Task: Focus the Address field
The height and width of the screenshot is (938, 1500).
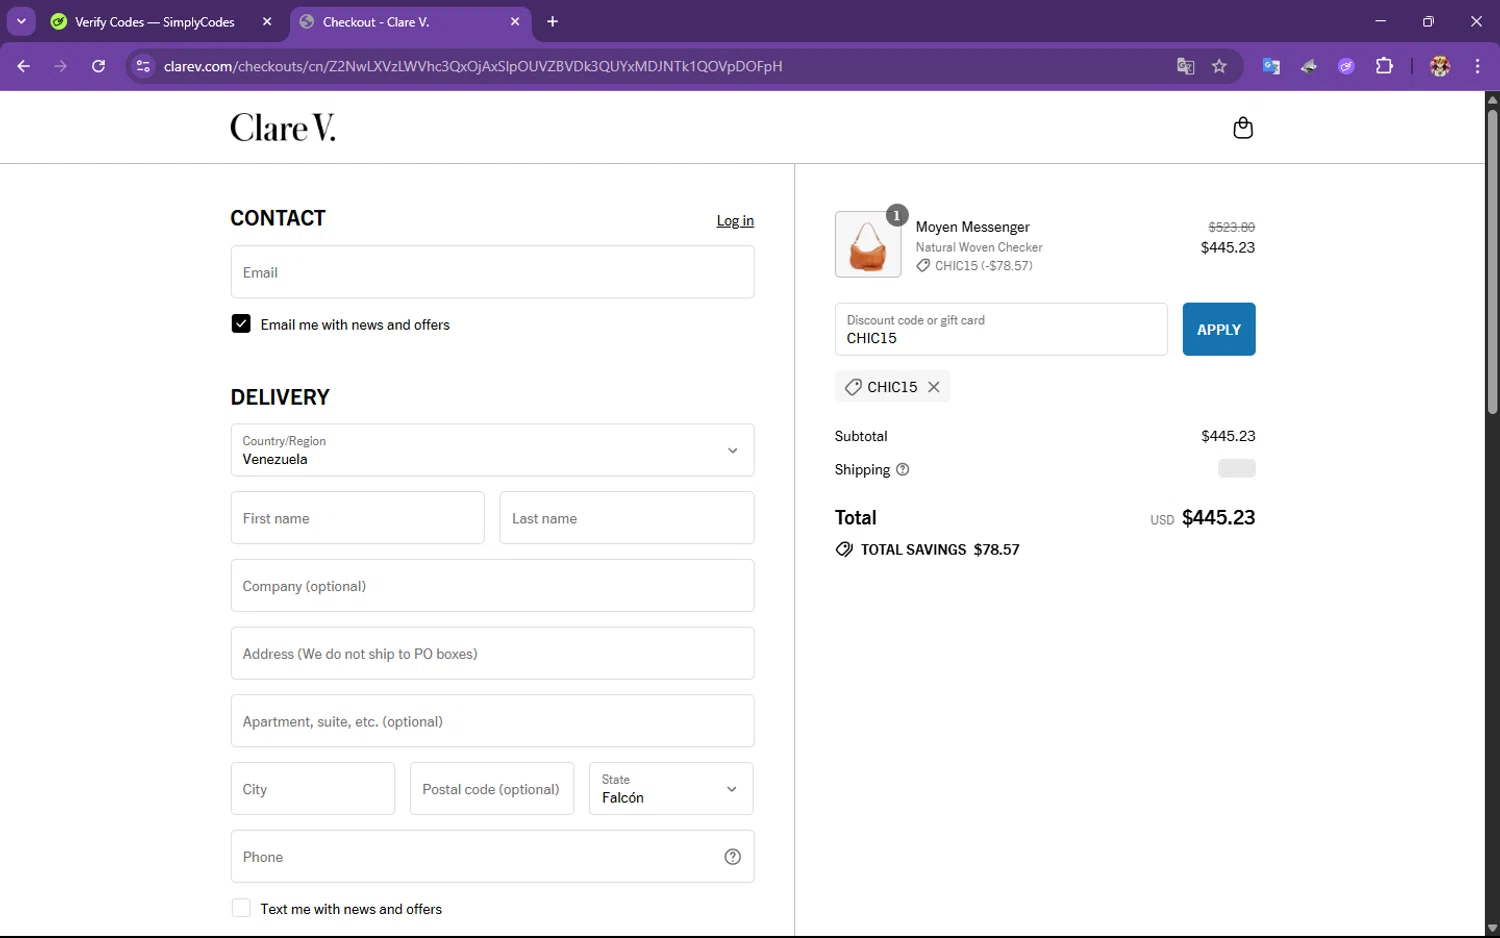Action: [x=492, y=654]
